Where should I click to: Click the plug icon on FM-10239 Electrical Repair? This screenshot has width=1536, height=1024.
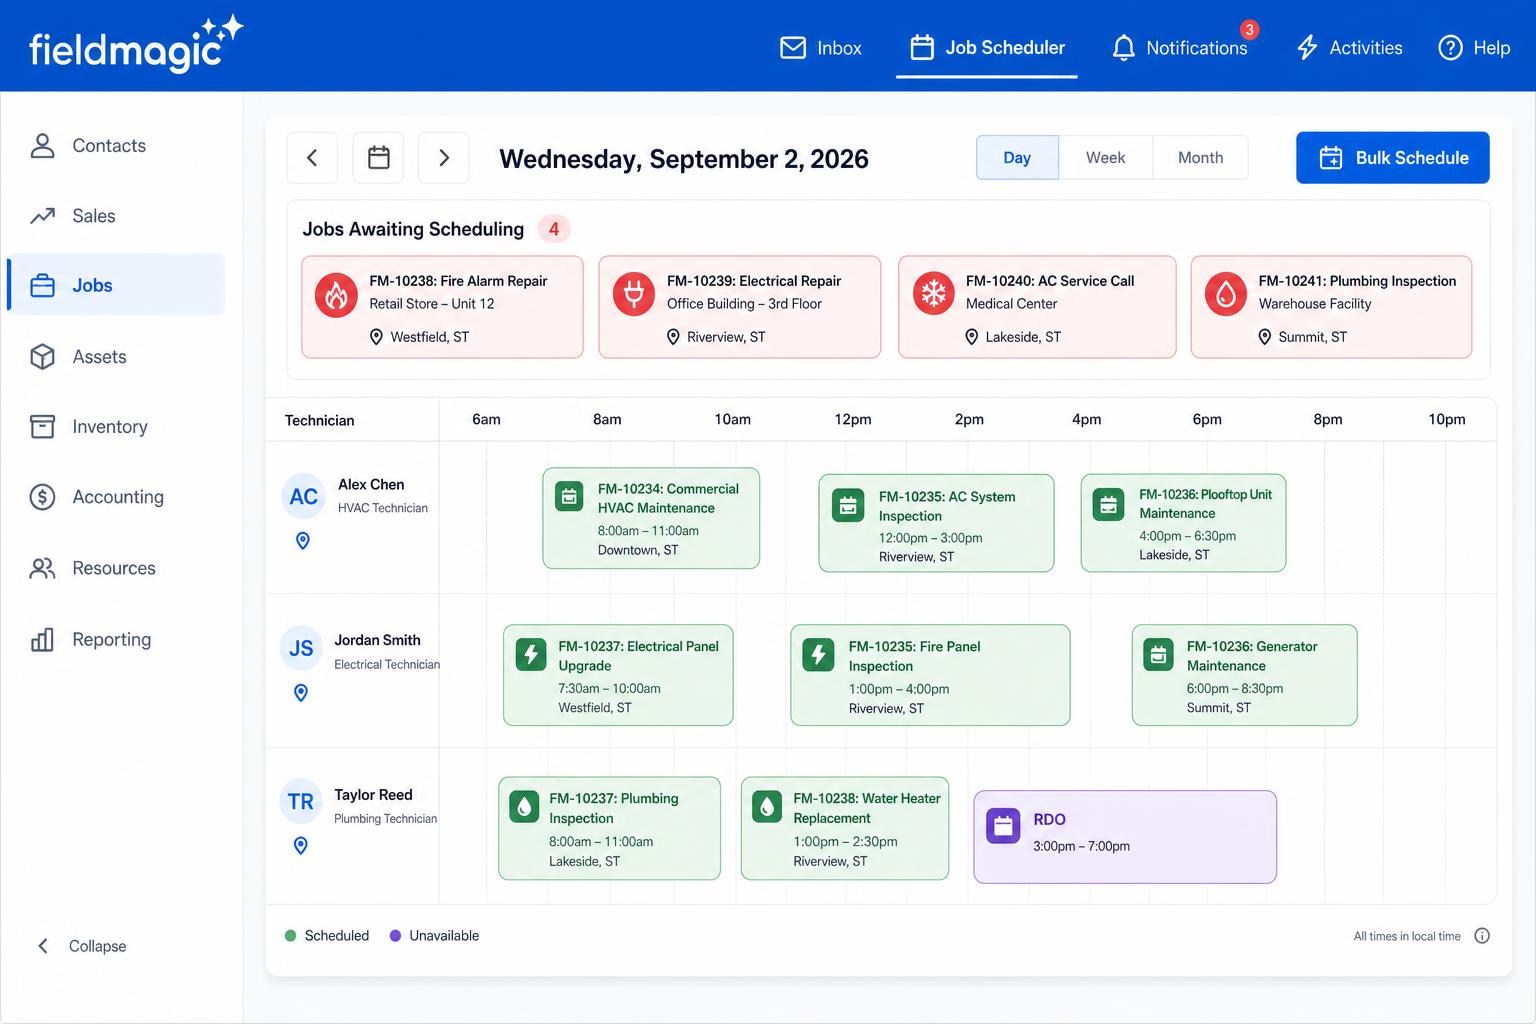tap(634, 294)
